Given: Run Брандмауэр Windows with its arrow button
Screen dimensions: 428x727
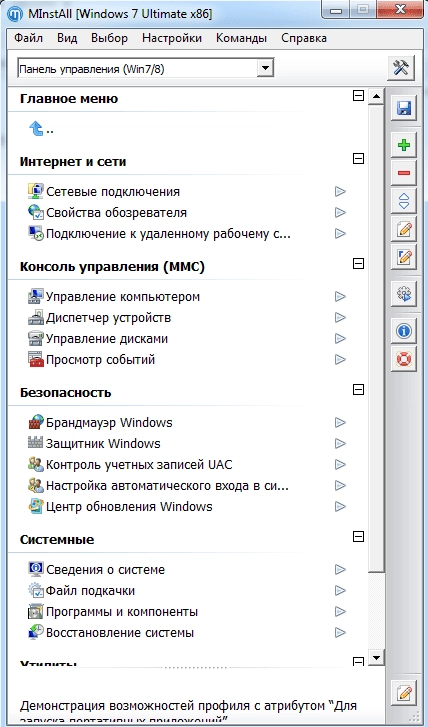Looking at the screenshot, I should tap(340, 422).
